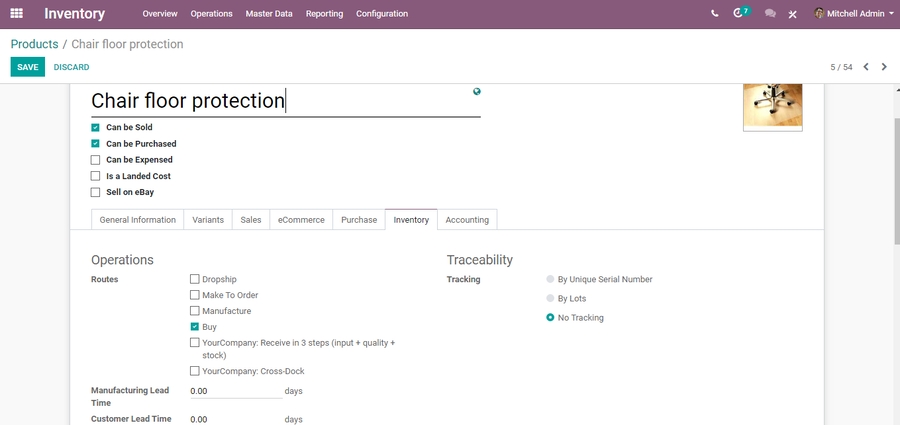Click the Save button

coord(28,67)
